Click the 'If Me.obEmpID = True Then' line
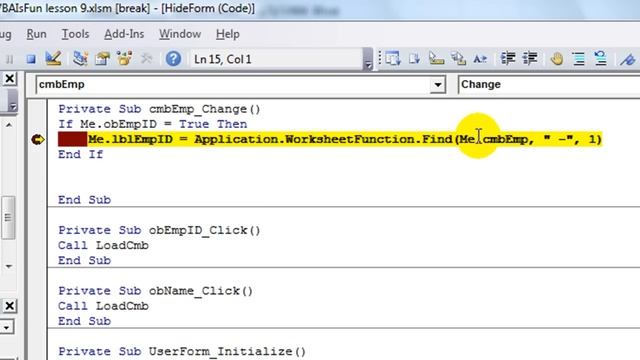The image size is (640, 360). (153, 124)
